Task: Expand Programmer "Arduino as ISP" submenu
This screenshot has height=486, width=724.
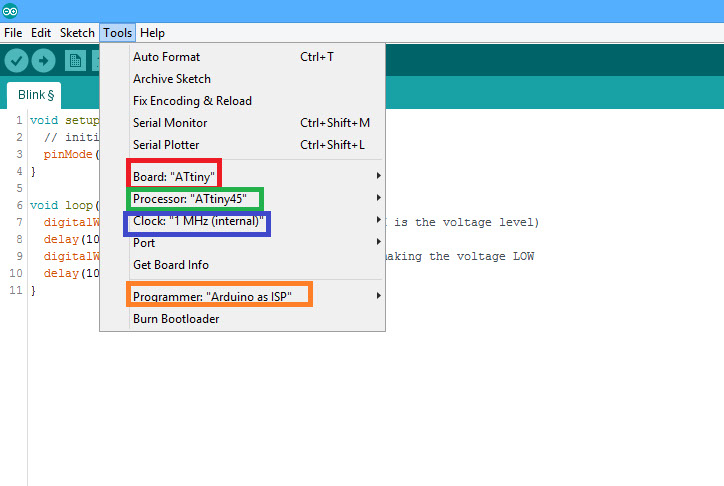Action: click(x=242, y=296)
